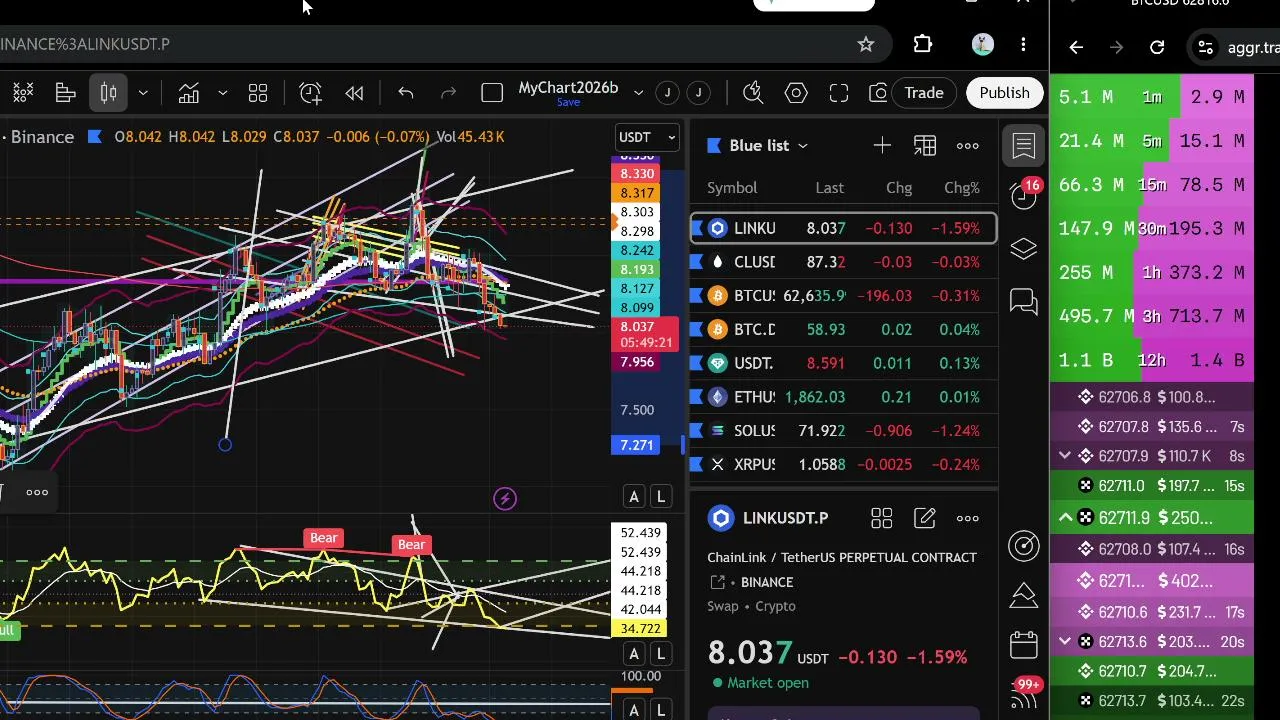This screenshot has height=720, width=1280.
Task: Toggle log scale L on the main price pane
Action: [x=660, y=497]
